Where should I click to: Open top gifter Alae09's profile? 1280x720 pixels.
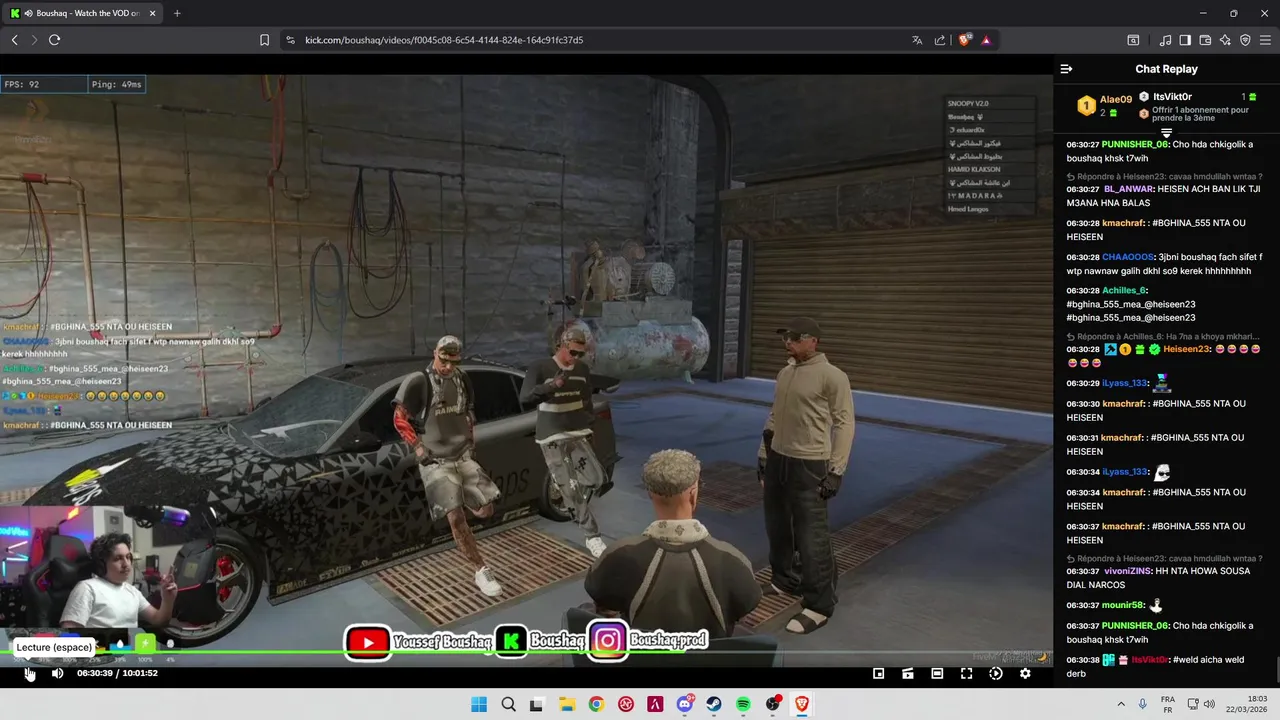(x=1116, y=99)
